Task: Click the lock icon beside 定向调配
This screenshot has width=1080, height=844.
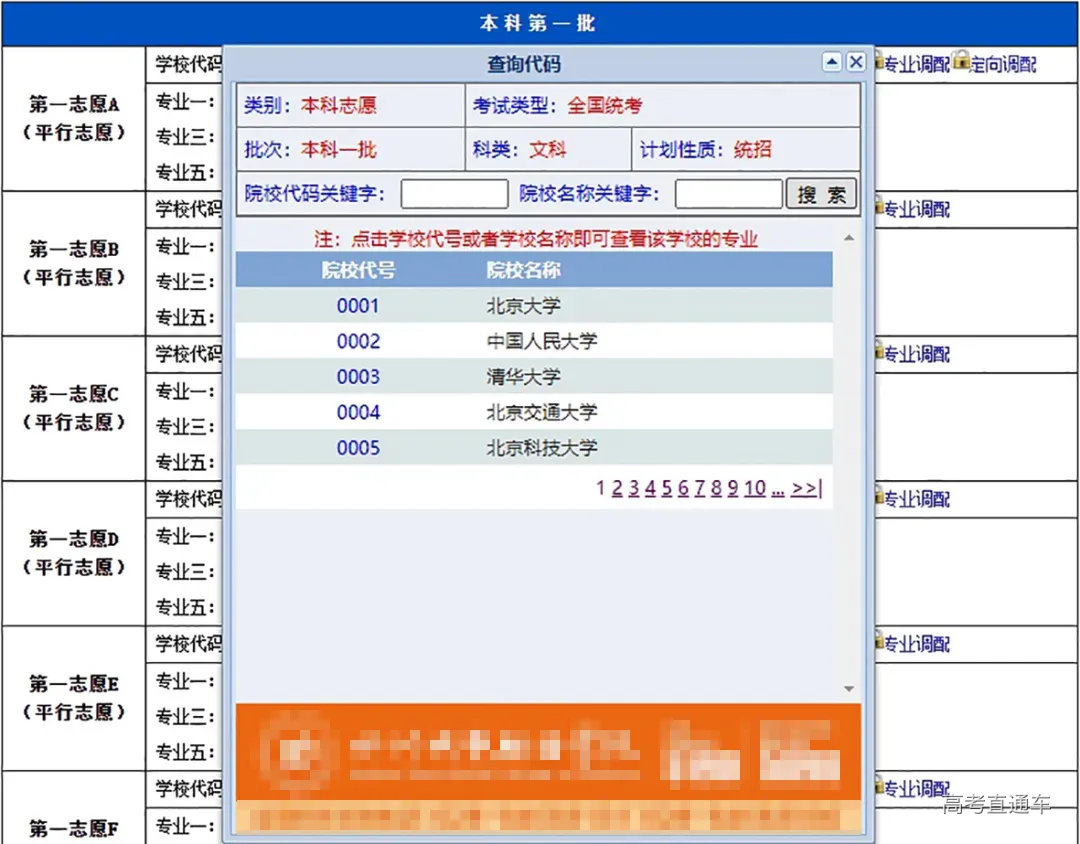Action: tap(958, 62)
